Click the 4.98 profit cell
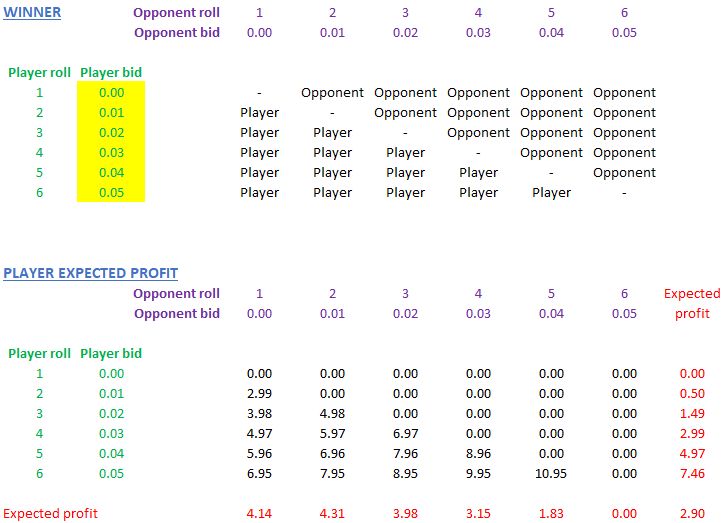The image size is (725, 523). [332, 413]
